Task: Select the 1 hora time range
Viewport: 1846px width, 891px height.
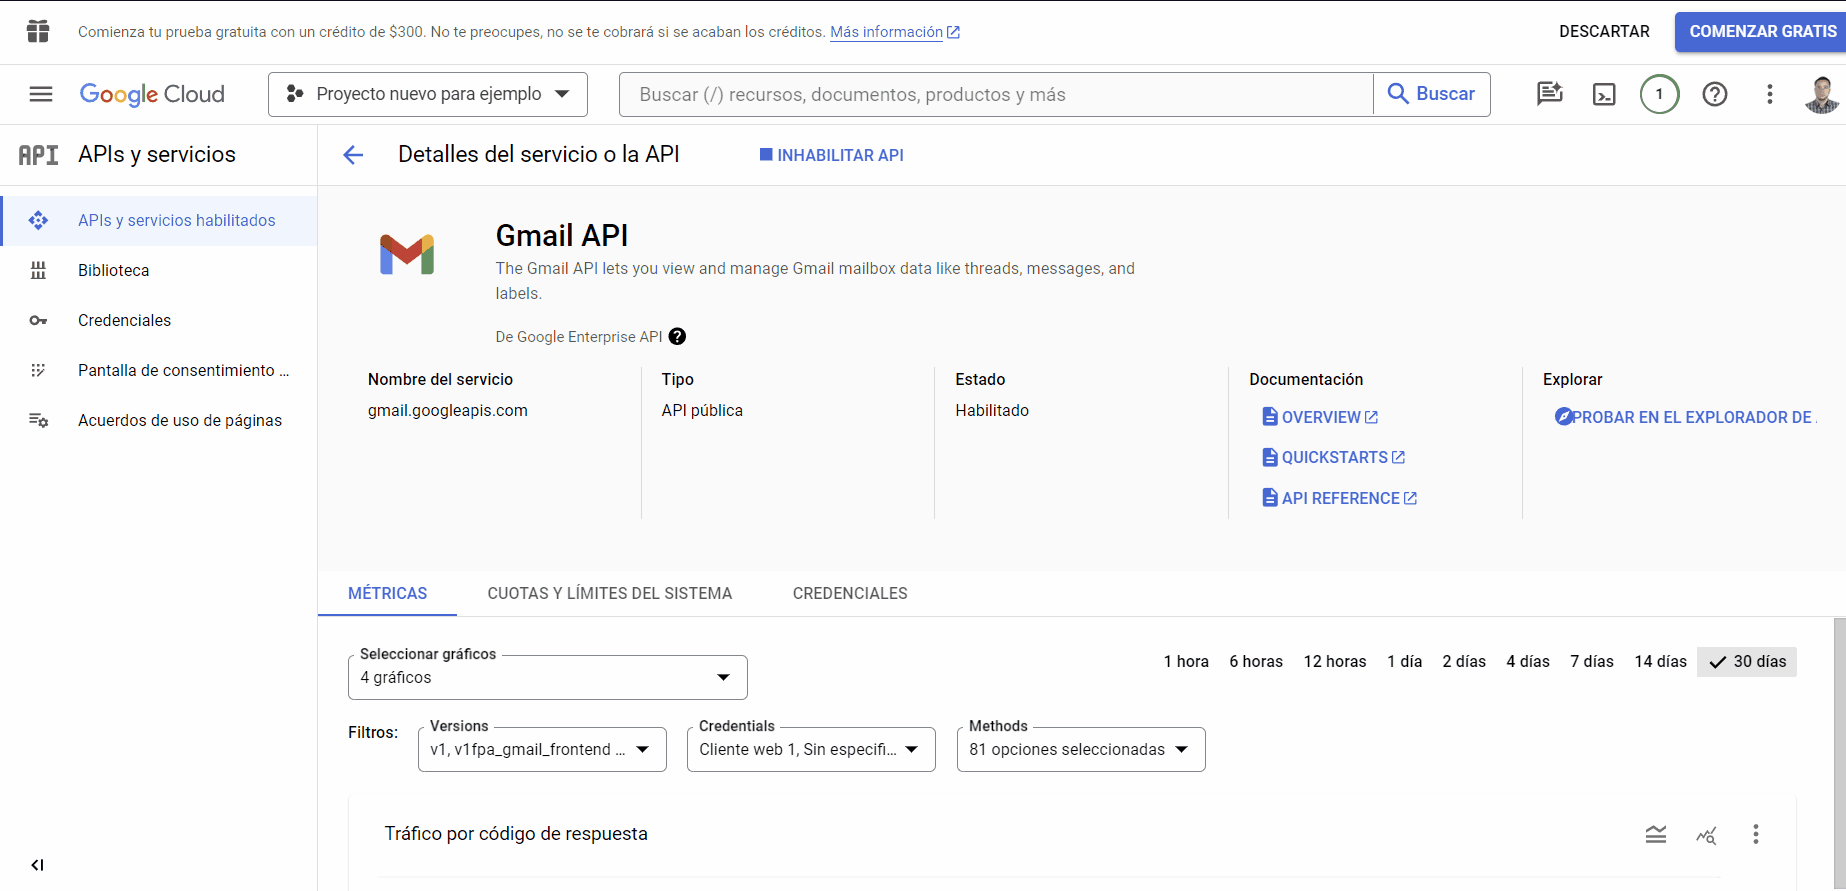Action: coord(1186,661)
